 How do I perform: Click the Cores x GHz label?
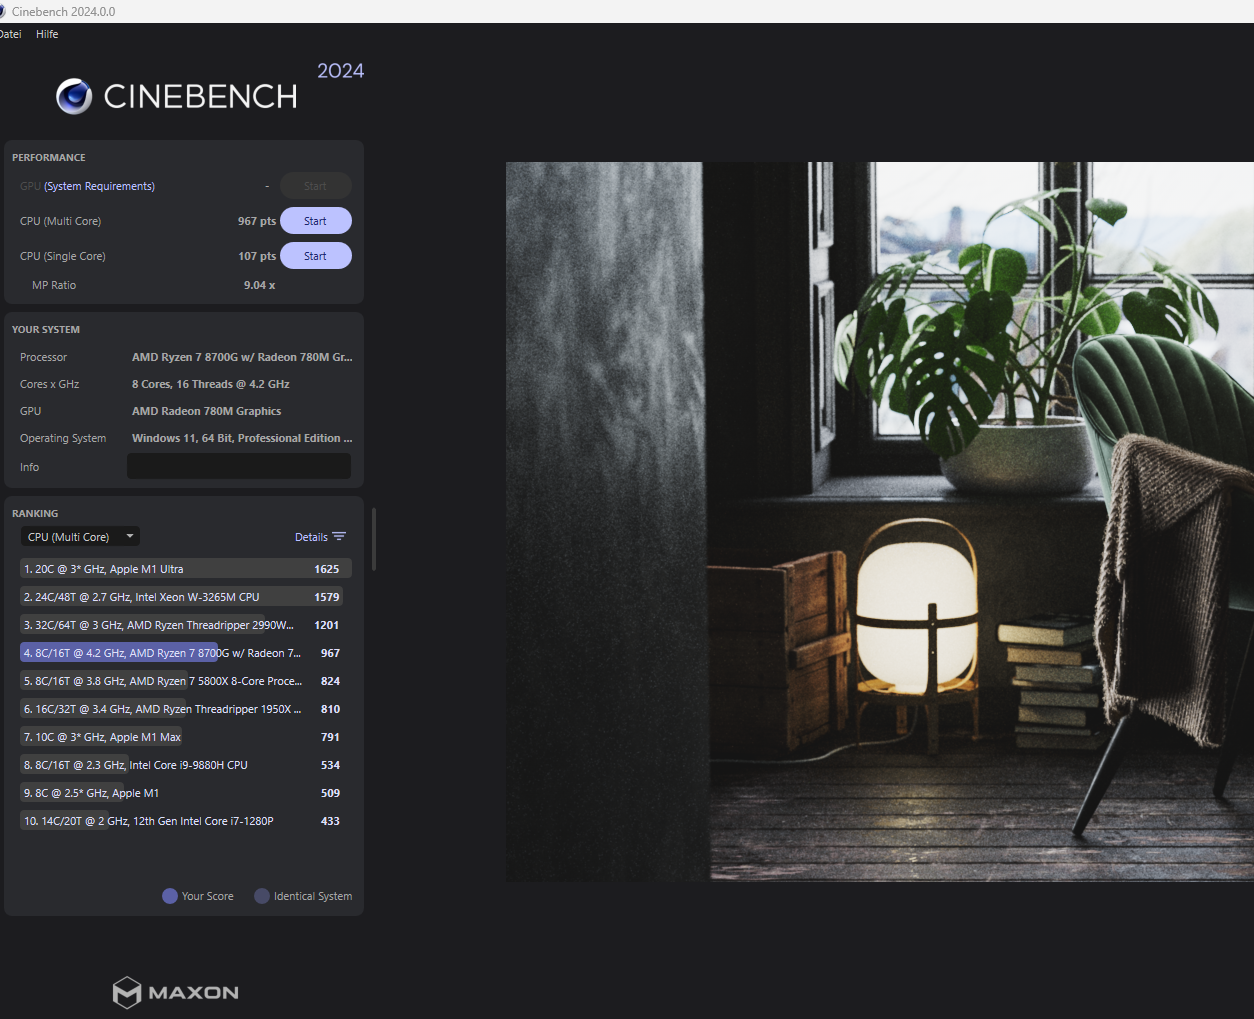[x=50, y=384]
